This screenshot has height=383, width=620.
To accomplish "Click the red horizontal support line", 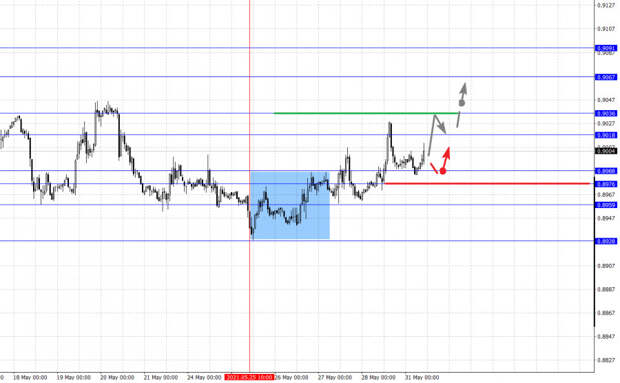I will 487,183.
